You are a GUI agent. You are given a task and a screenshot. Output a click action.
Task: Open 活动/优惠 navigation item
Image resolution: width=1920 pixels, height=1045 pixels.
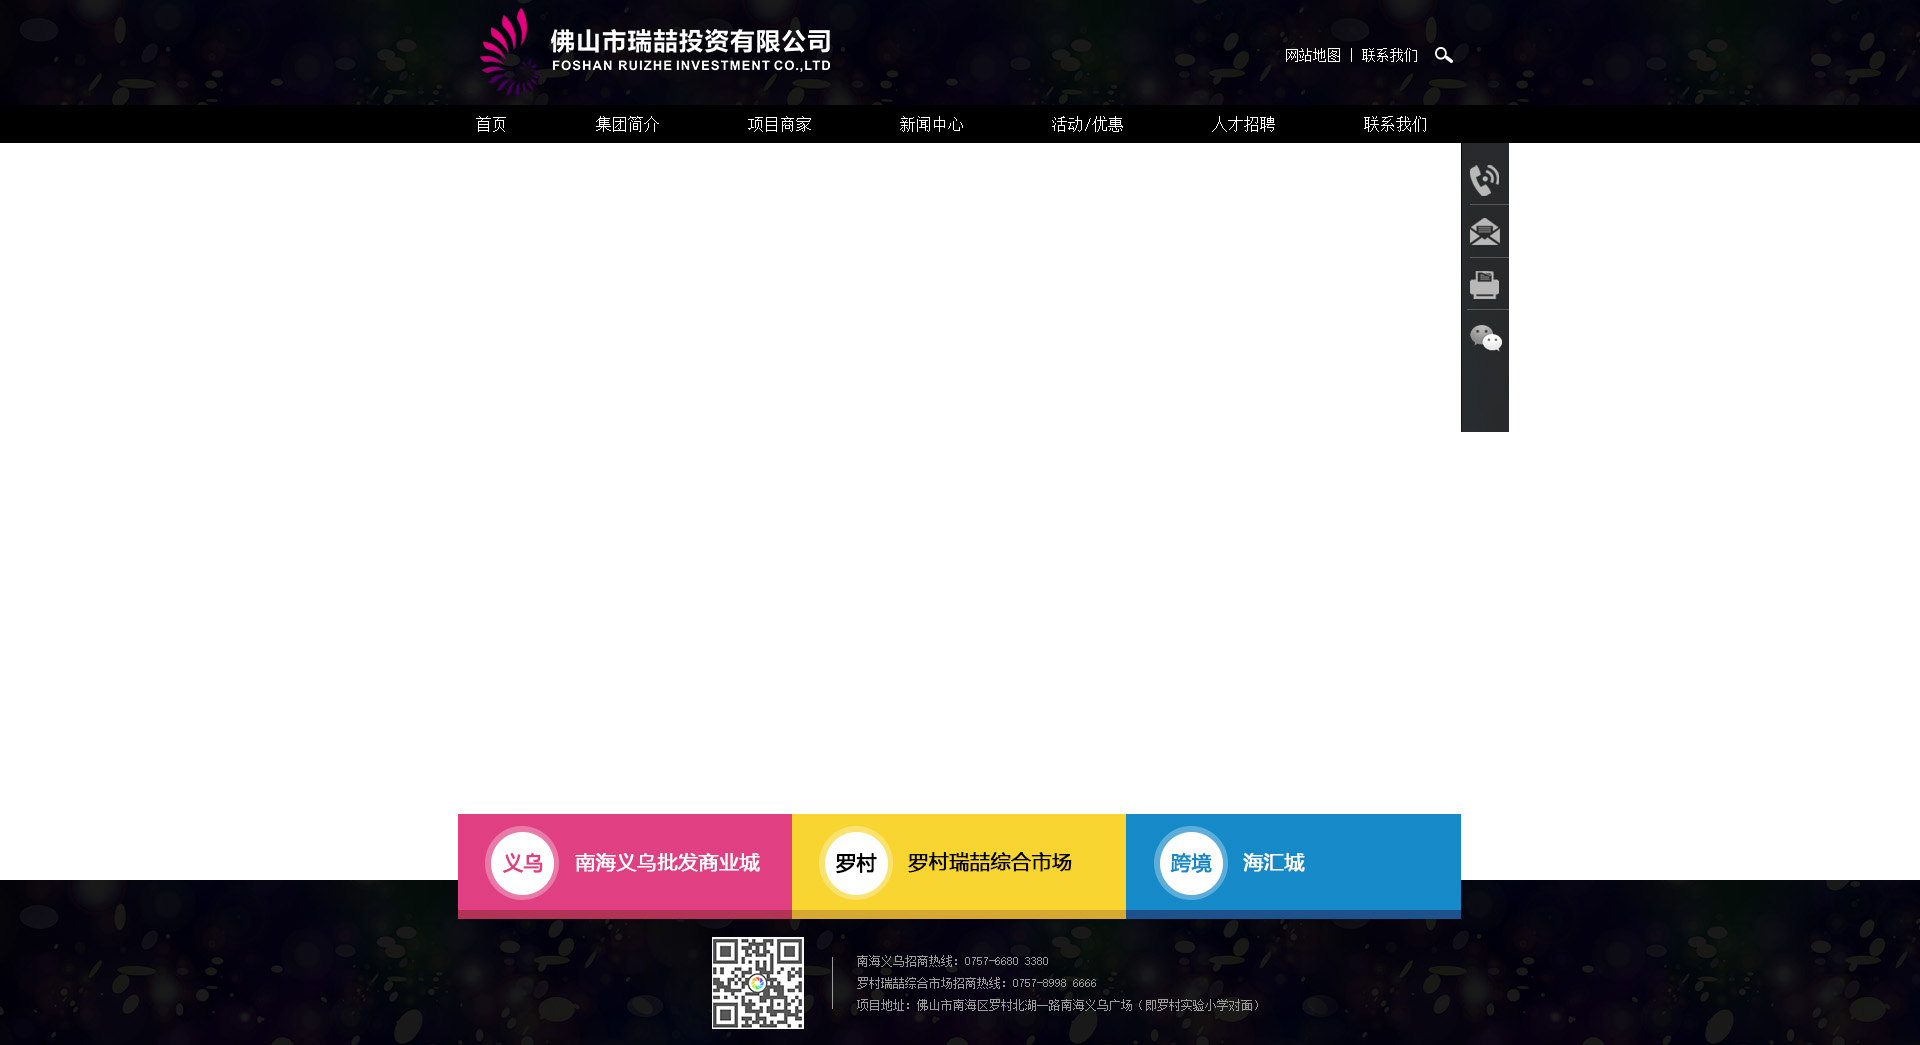1087,124
